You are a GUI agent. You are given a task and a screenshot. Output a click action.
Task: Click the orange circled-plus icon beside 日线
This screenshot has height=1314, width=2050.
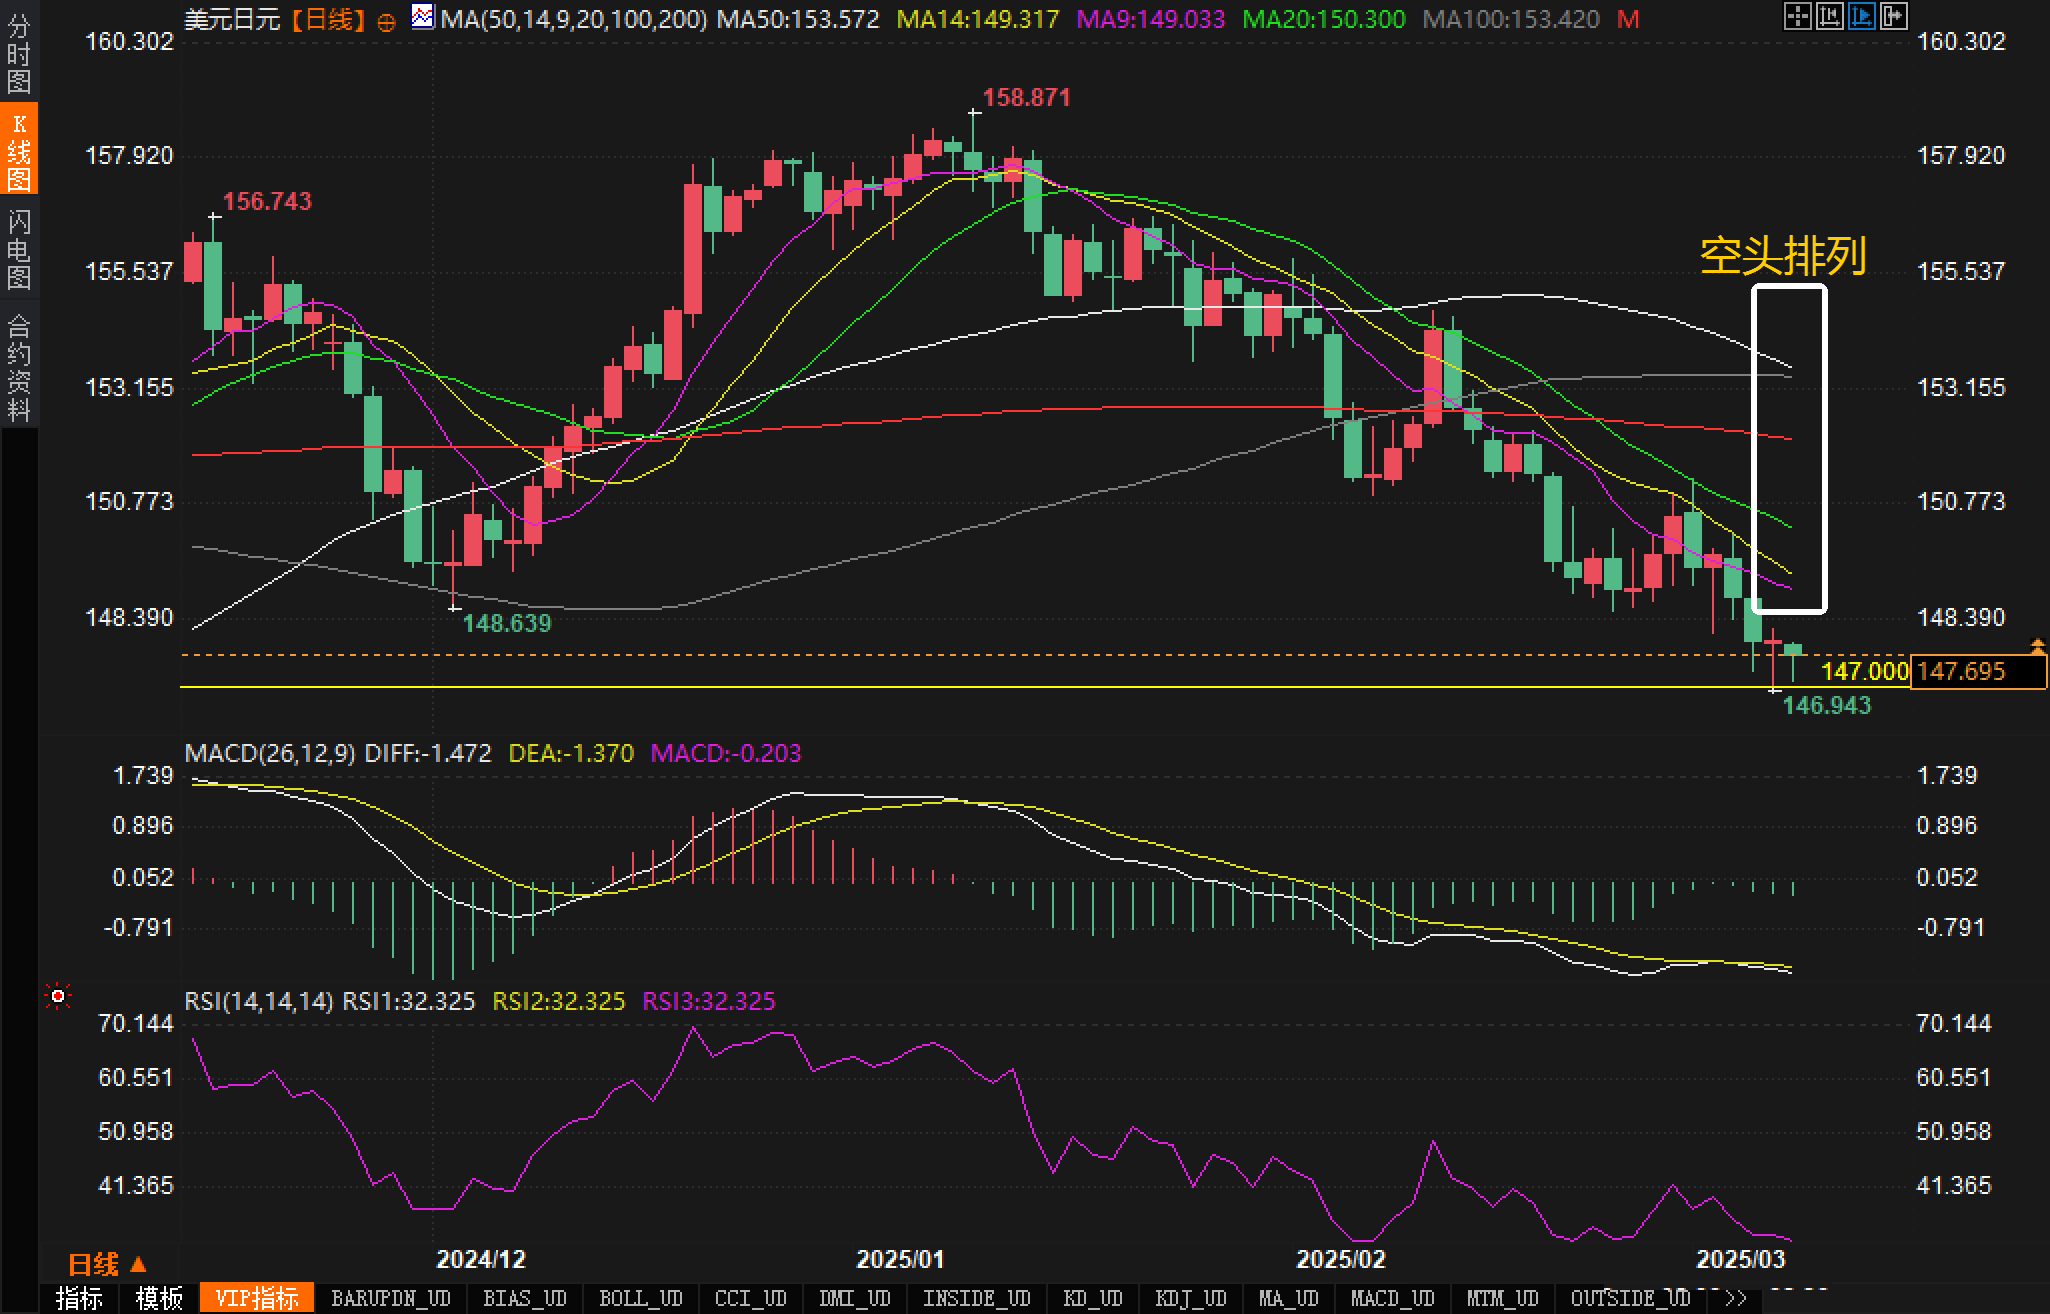[x=386, y=21]
